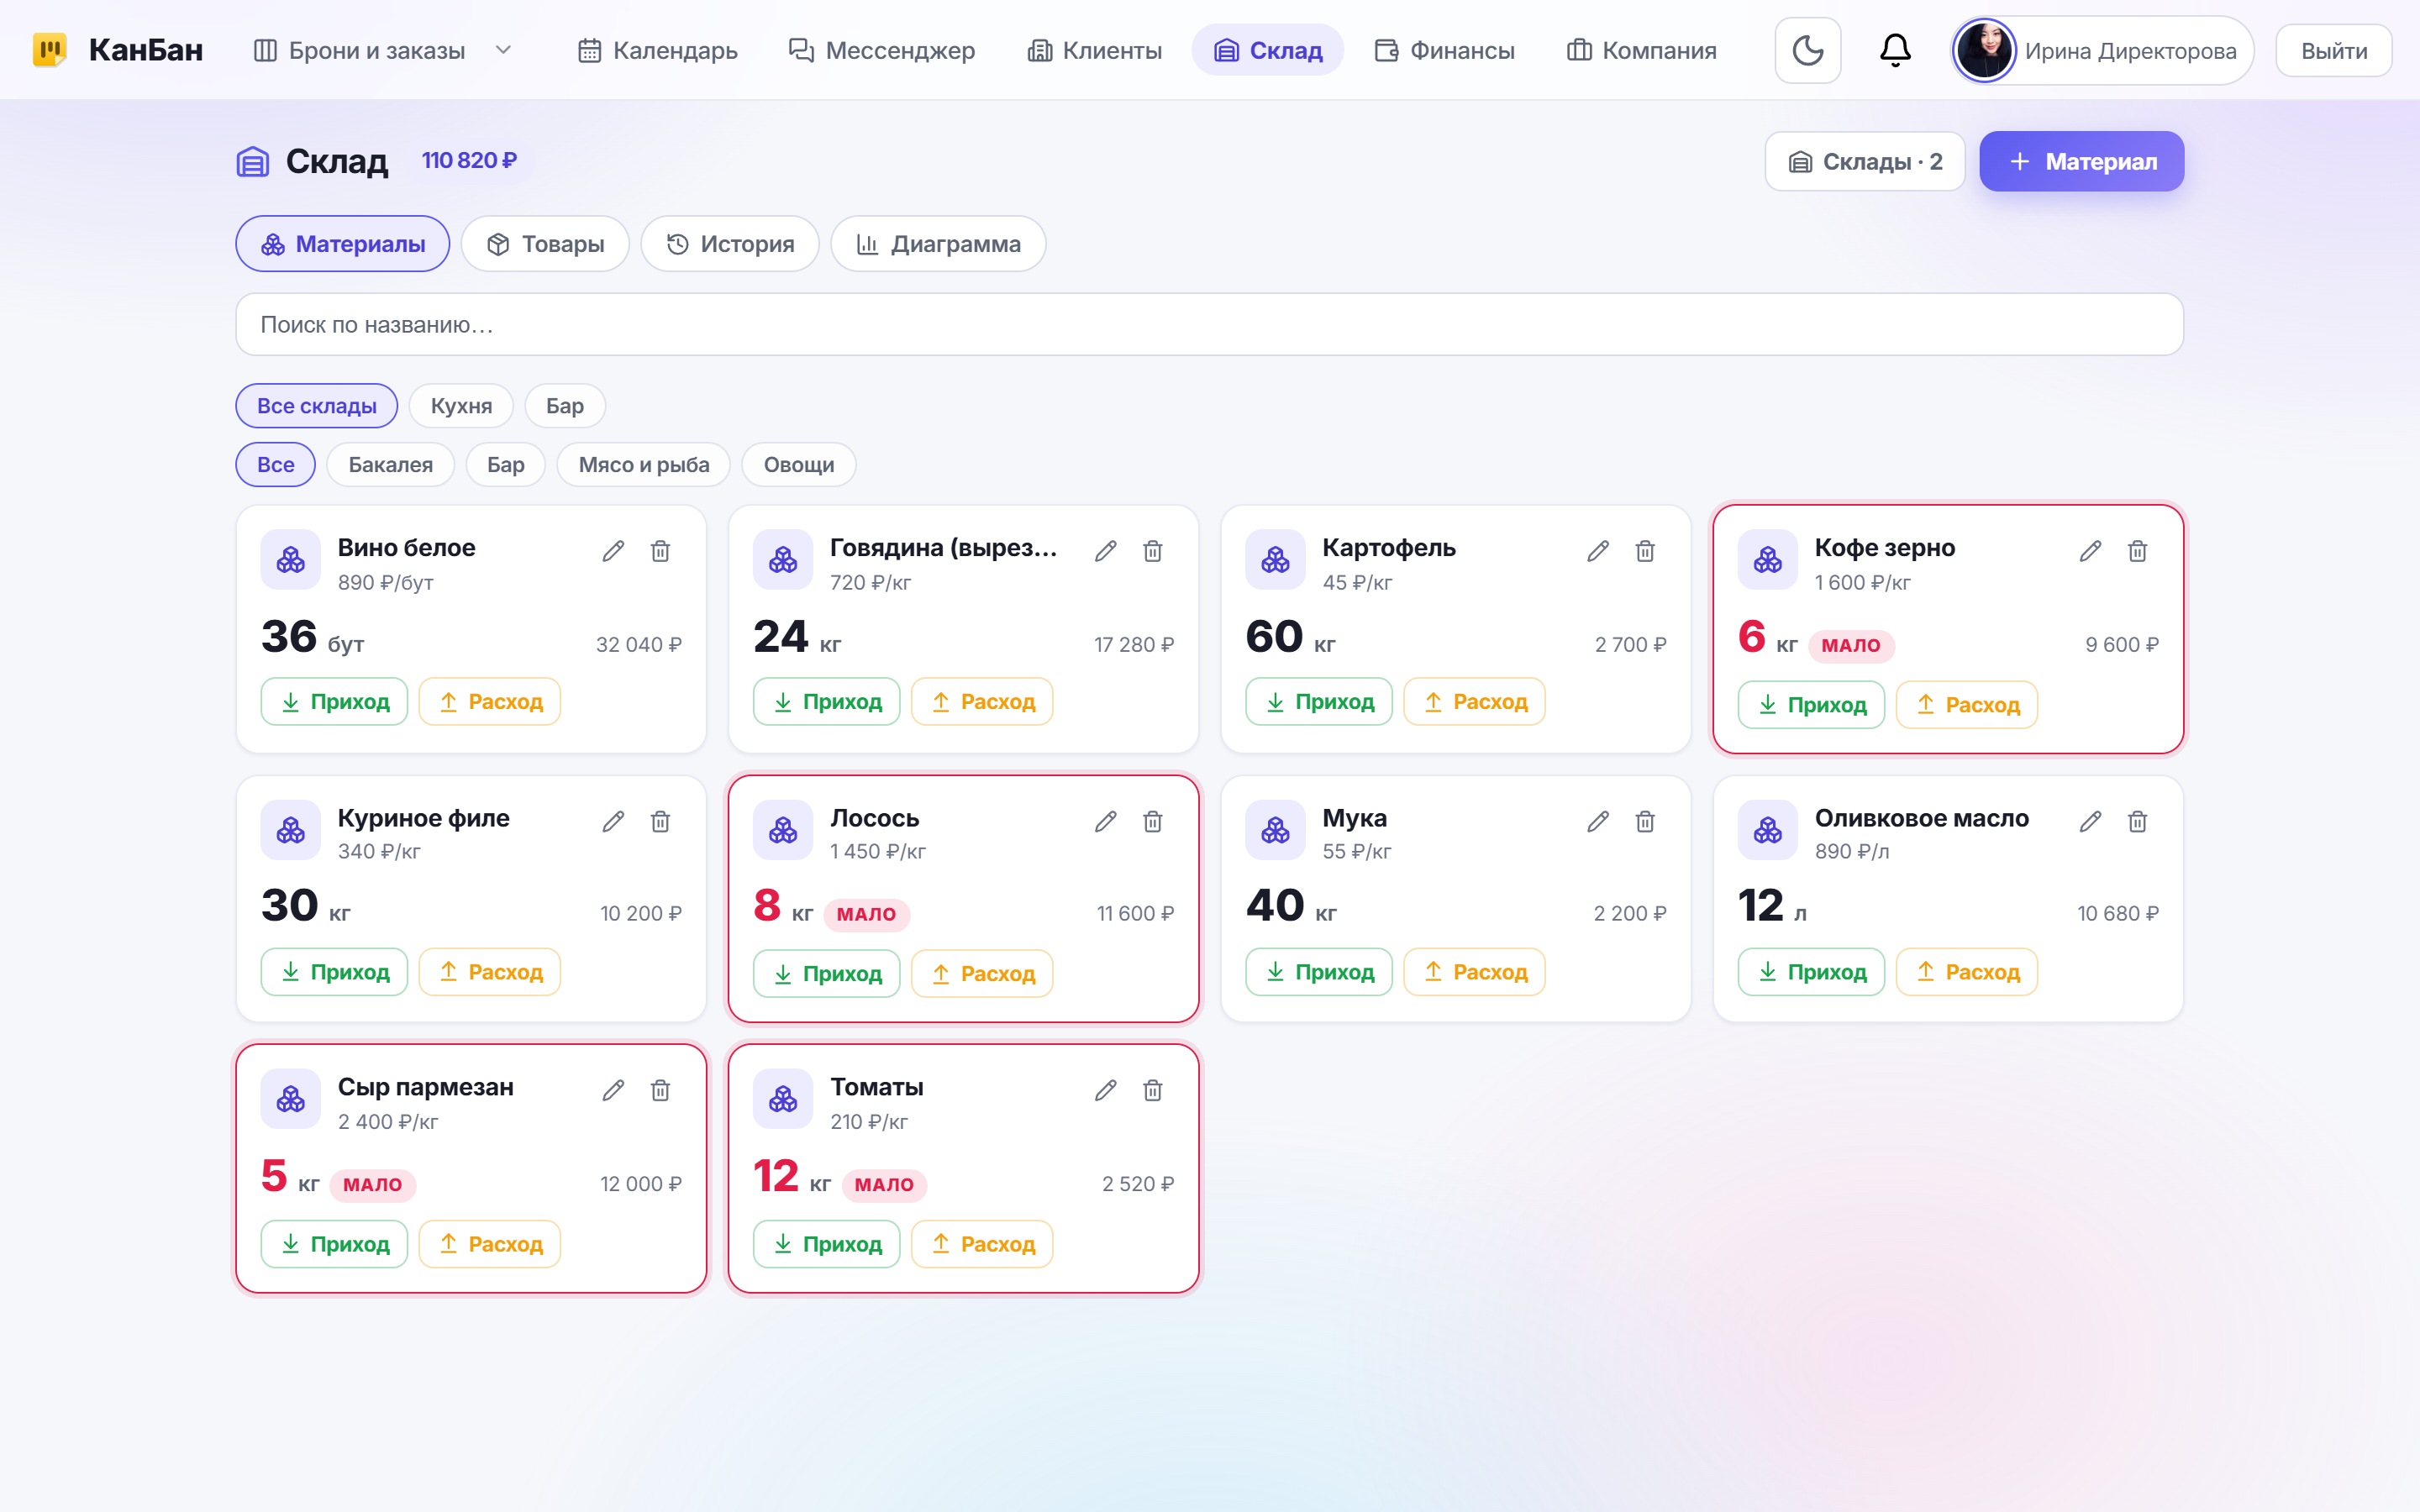Click Приход on the Томаты card
The height and width of the screenshot is (1512, 2420).
click(x=826, y=1244)
